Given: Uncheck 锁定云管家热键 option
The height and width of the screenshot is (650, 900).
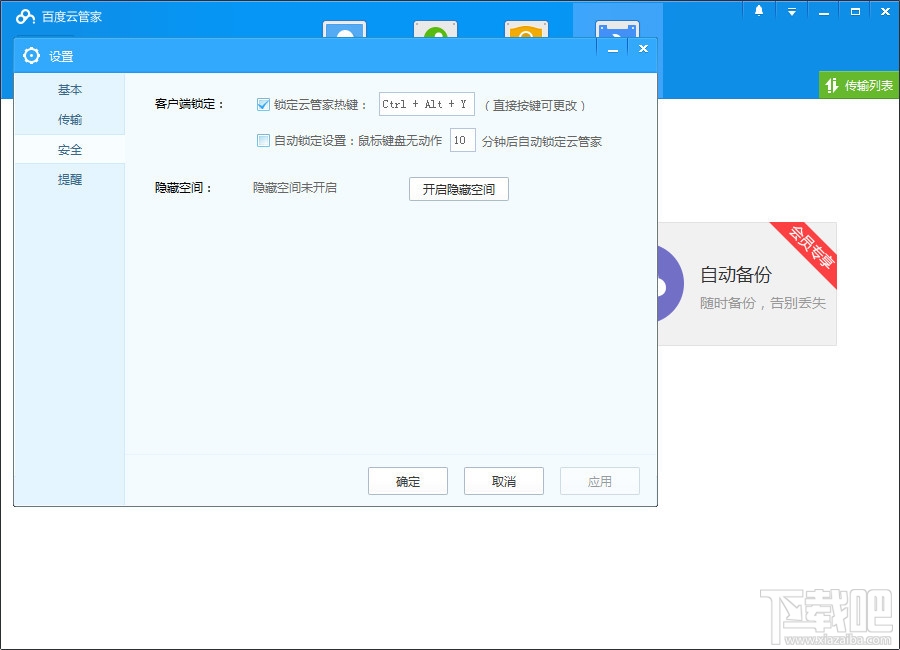Looking at the screenshot, I should [x=263, y=104].
